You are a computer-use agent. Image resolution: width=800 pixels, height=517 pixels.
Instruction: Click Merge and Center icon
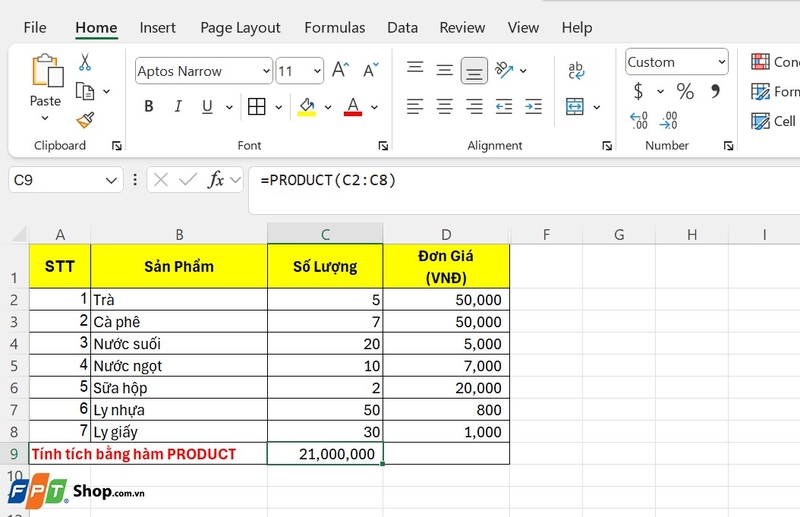[x=575, y=107]
